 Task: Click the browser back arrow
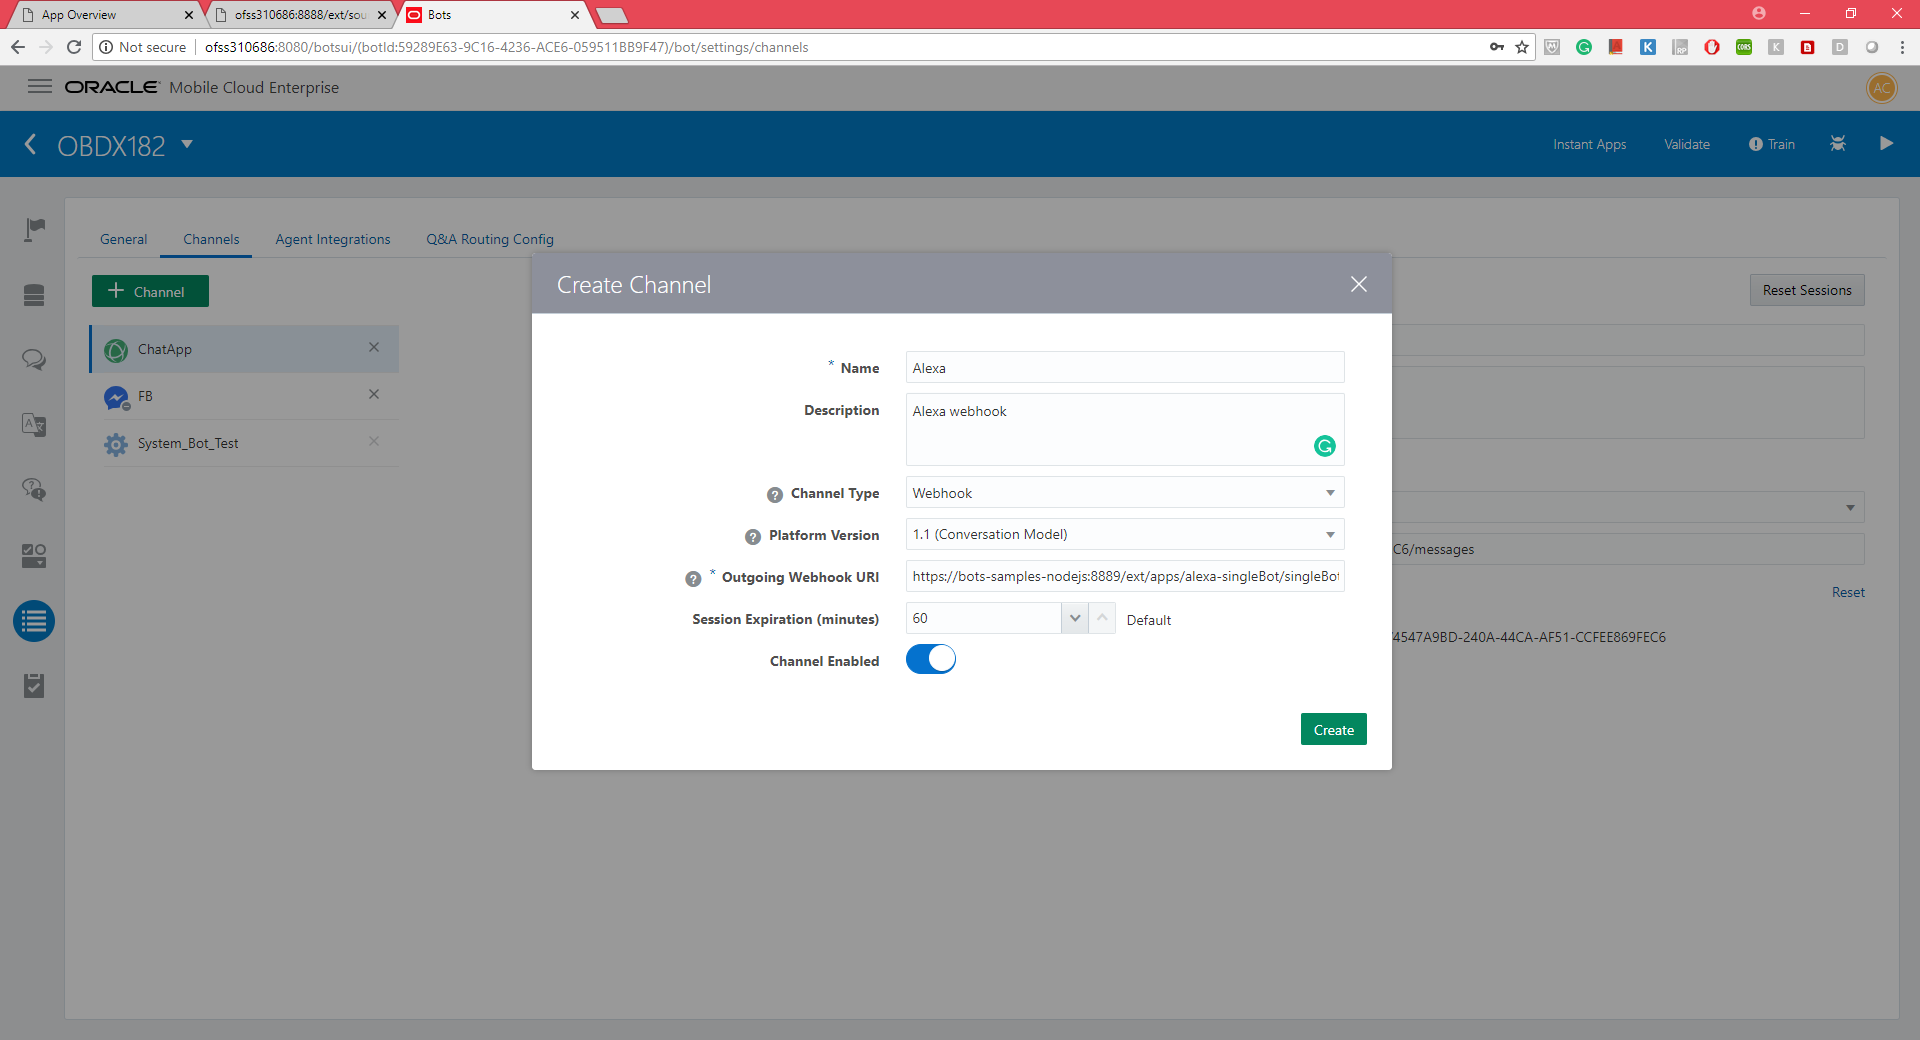click(18, 47)
